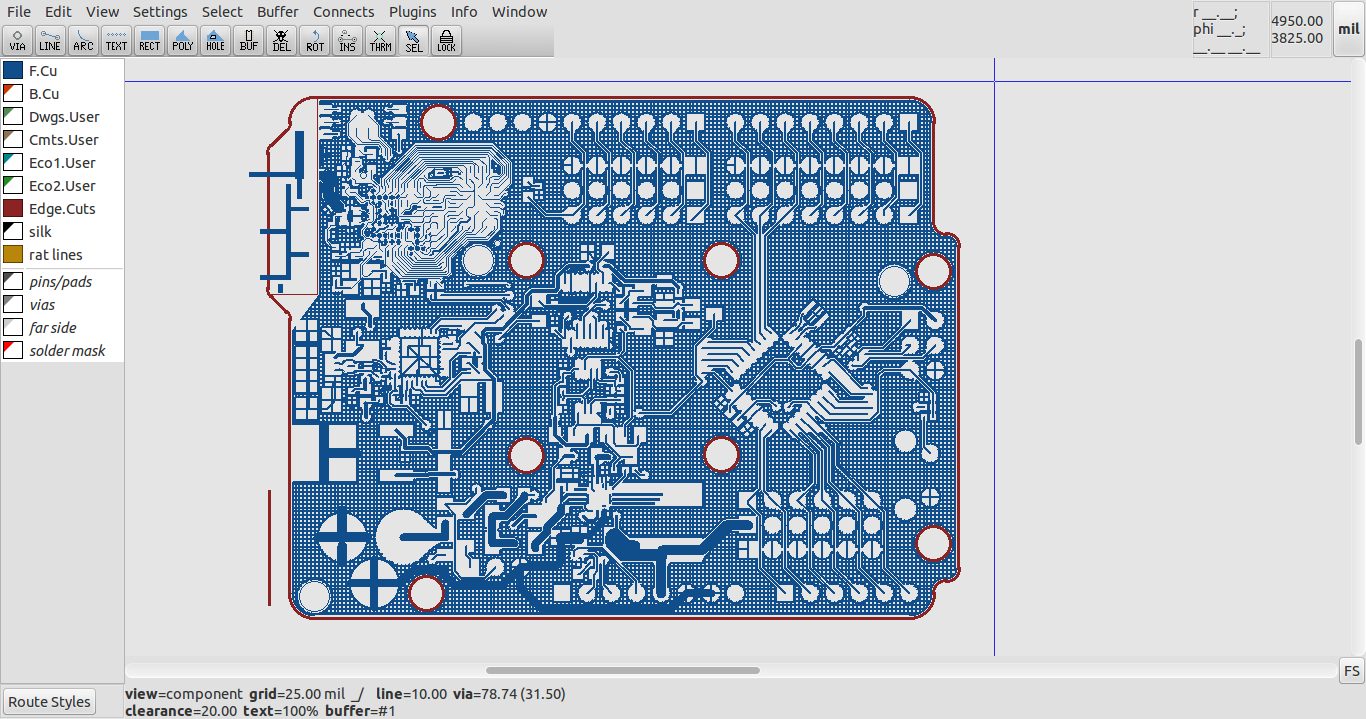The width and height of the screenshot is (1366, 719).
Task: Activate the POLY polygon tool
Action: point(182,41)
